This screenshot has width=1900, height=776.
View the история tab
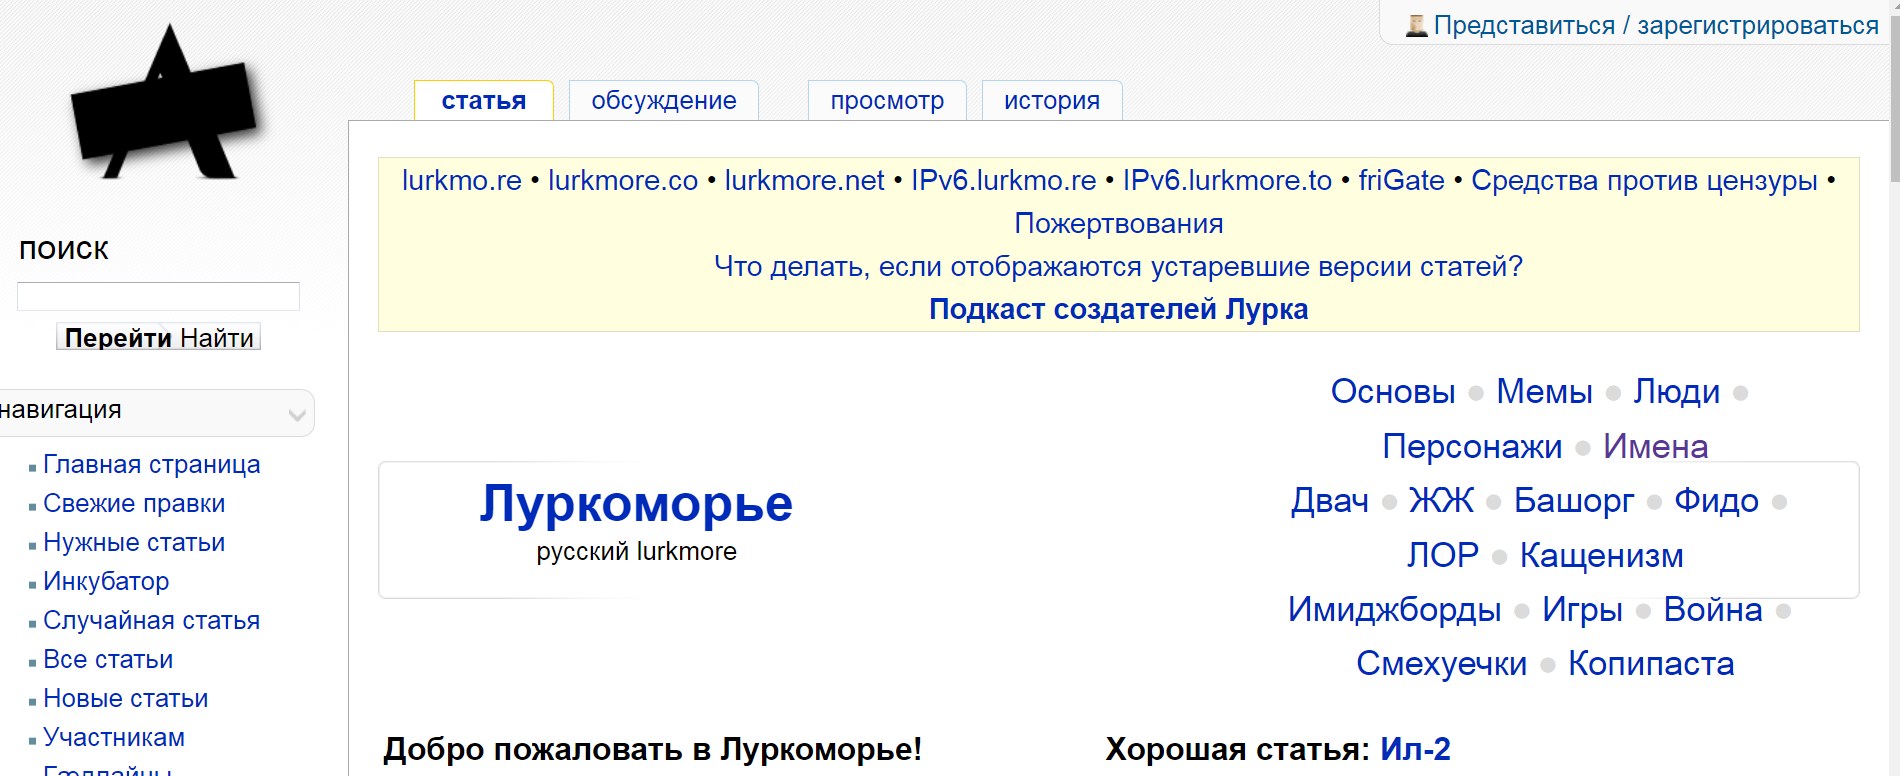(1052, 101)
